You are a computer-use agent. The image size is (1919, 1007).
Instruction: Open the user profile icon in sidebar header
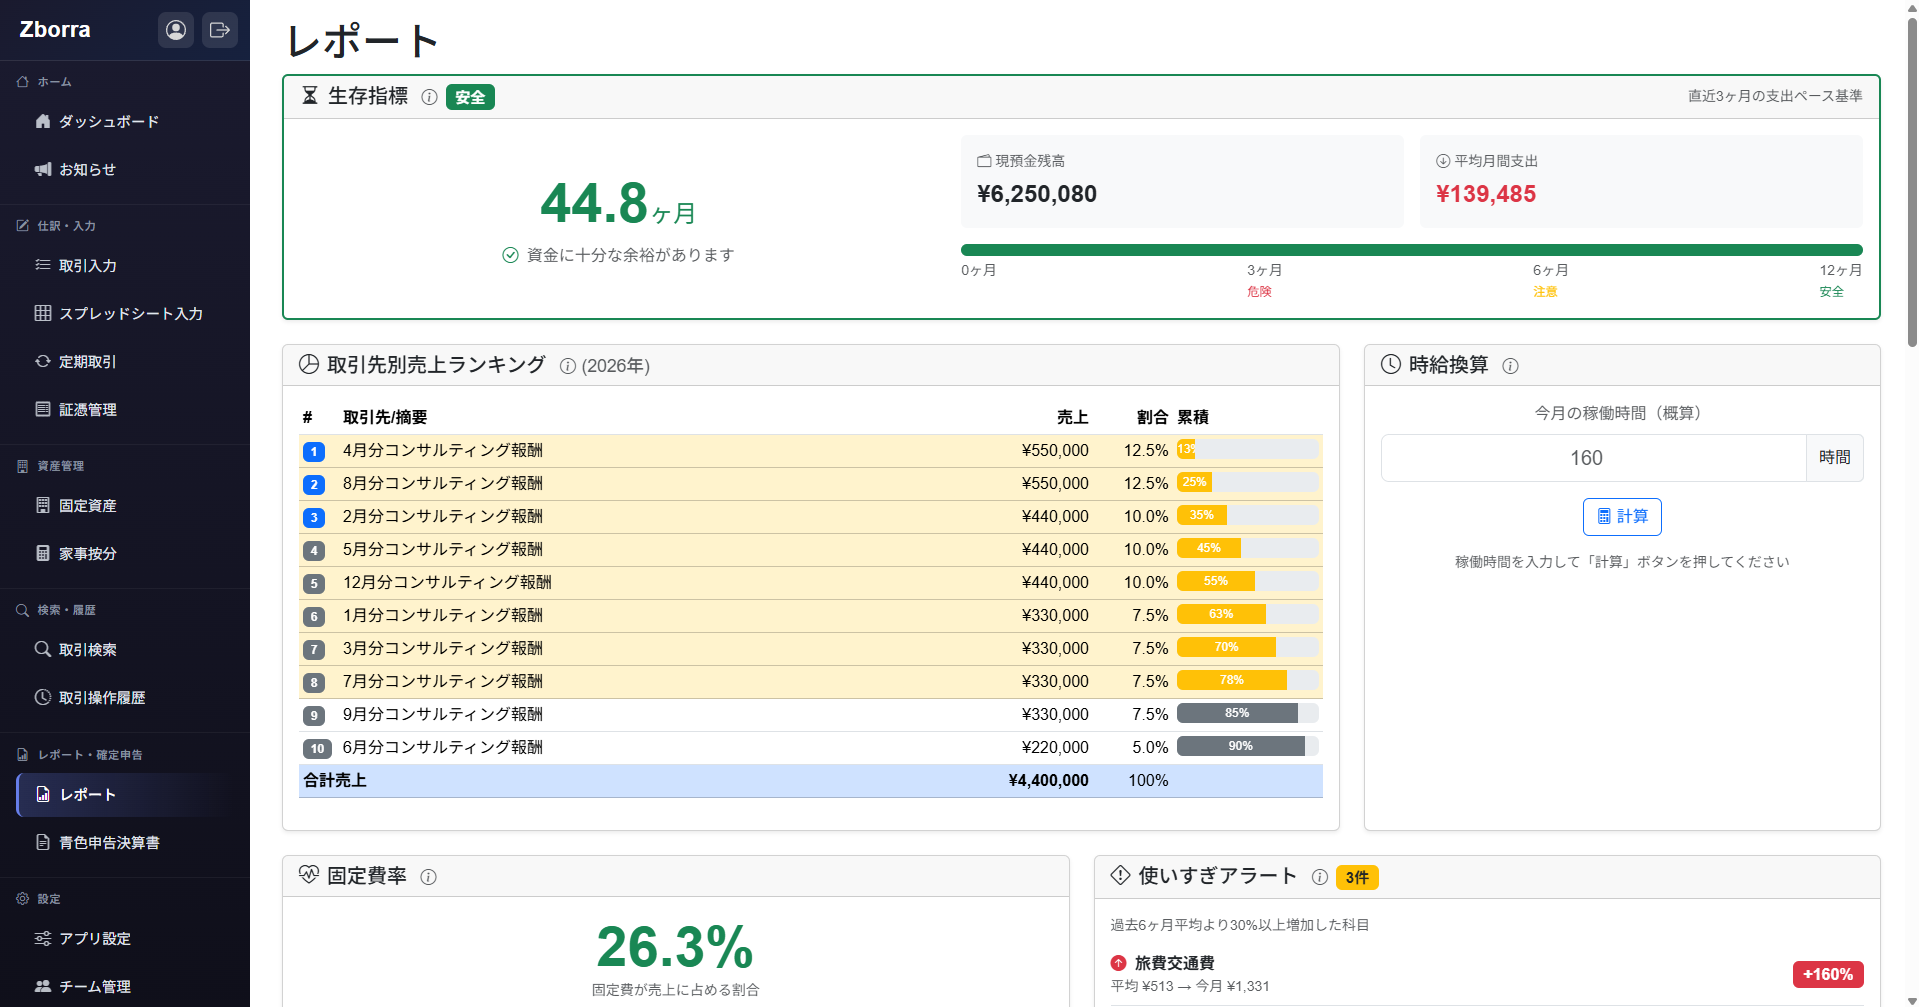(176, 30)
